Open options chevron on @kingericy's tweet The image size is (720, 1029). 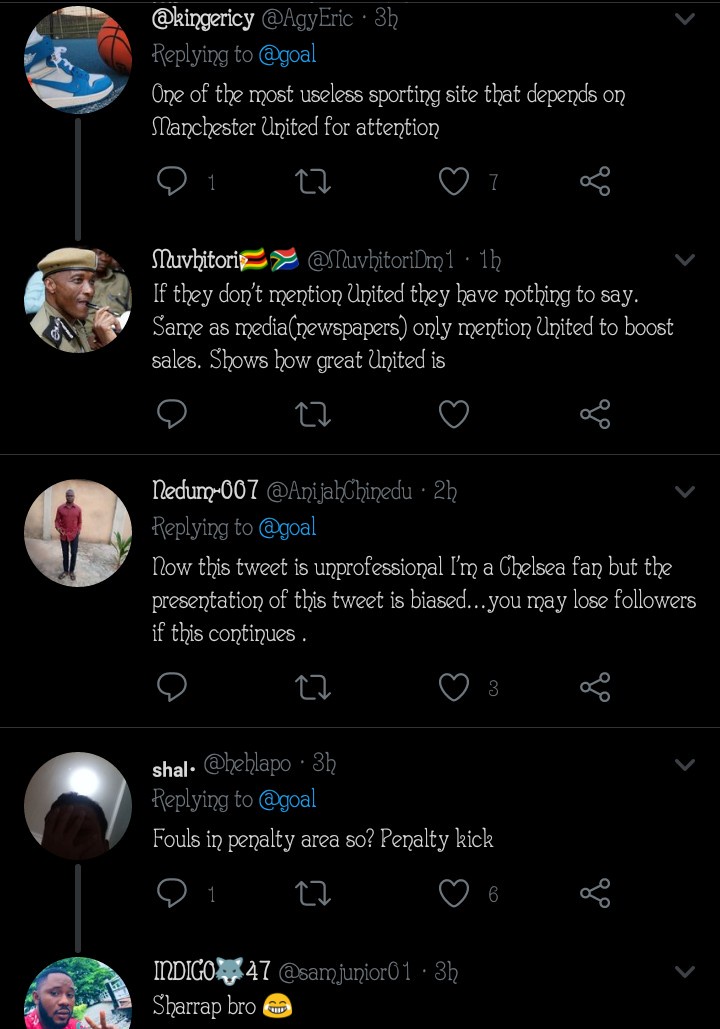(685, 19)
